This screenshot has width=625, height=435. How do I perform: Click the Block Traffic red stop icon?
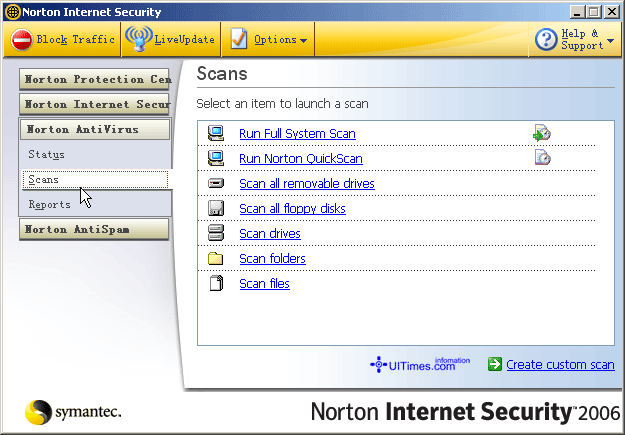(21, 40)
